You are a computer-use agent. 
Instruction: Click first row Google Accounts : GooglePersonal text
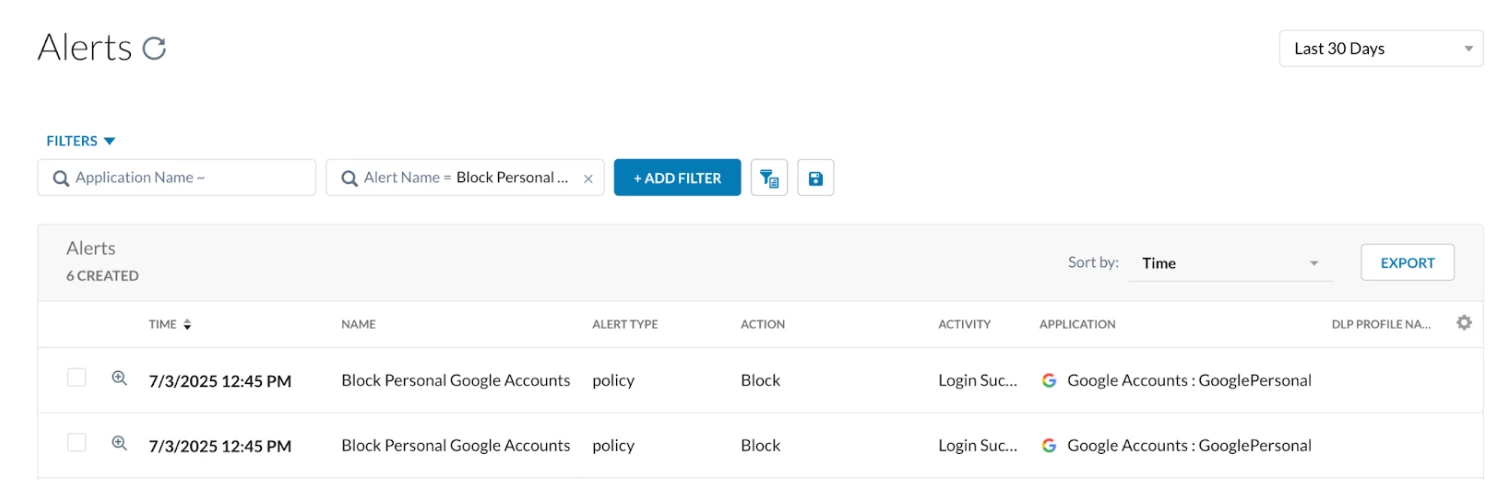pos(1190,380)
